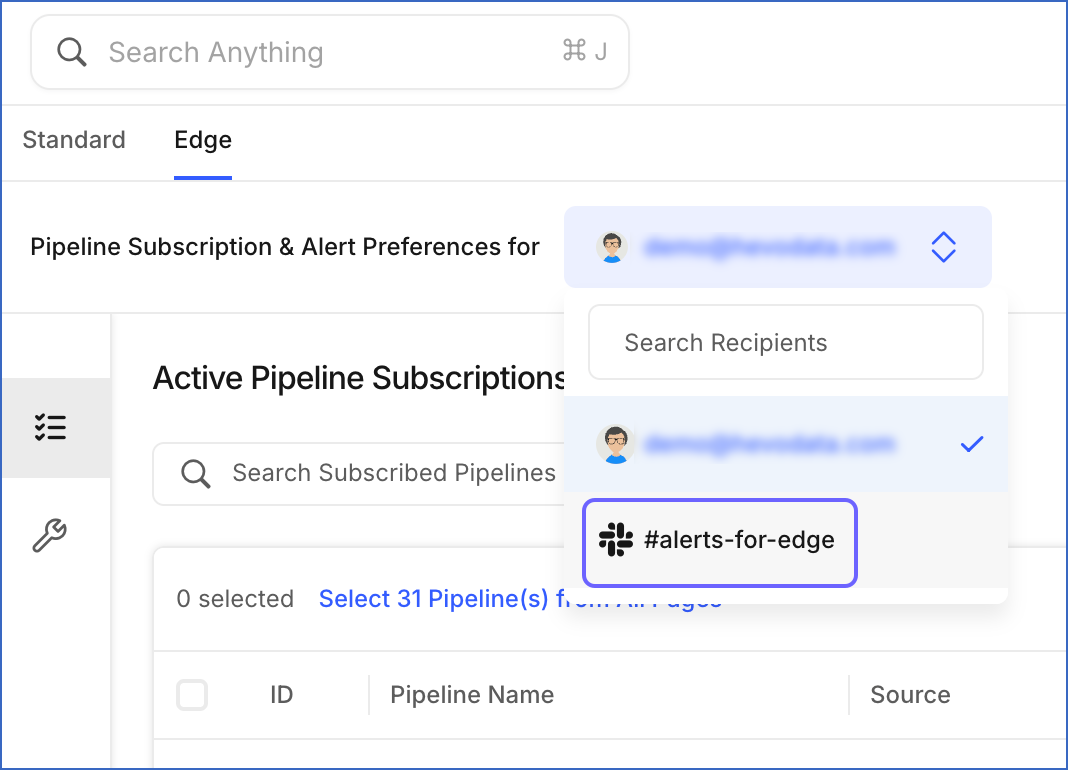
Task: Switch to the Standard tab
Action: [74, 140]
